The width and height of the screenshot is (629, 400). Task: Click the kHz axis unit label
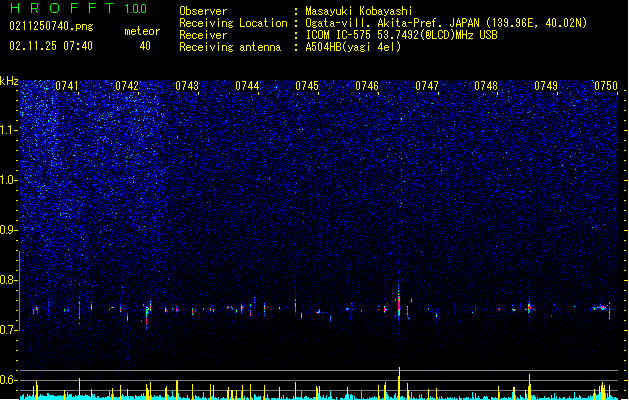pos(9,81)
